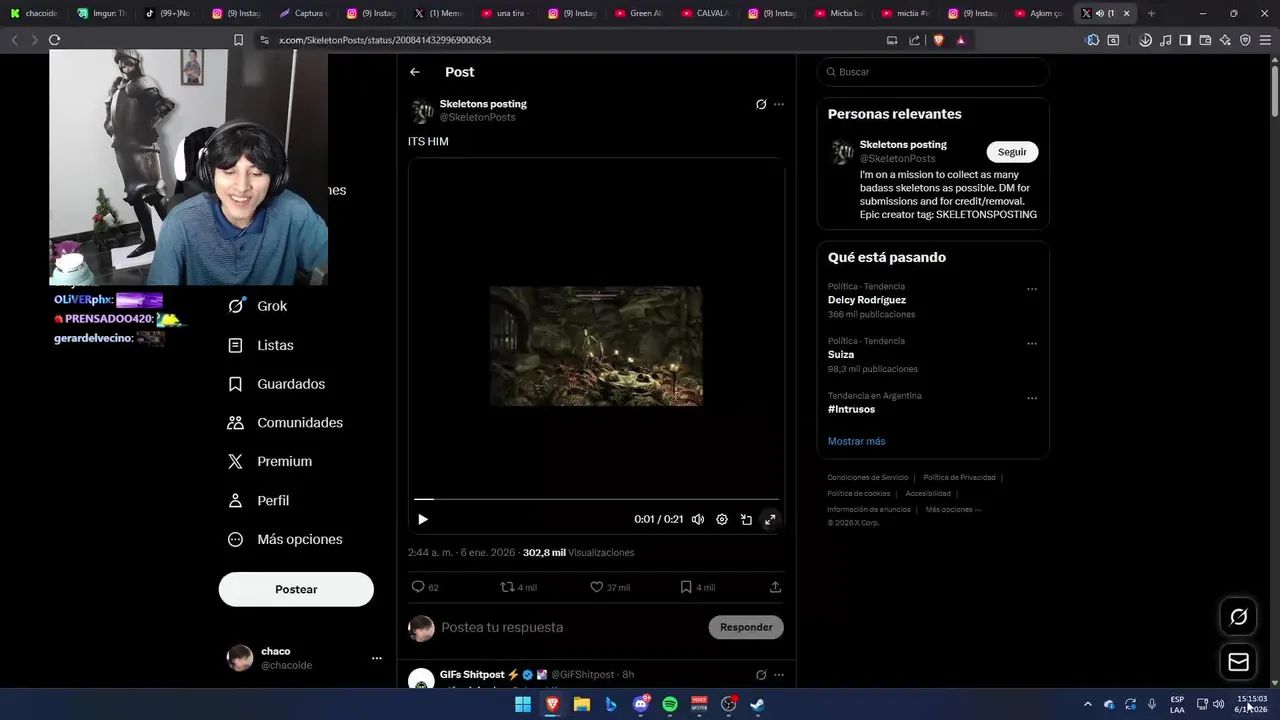Click the Postea tu respuesta field
The image size is (1280, 720).
[570, 627]
